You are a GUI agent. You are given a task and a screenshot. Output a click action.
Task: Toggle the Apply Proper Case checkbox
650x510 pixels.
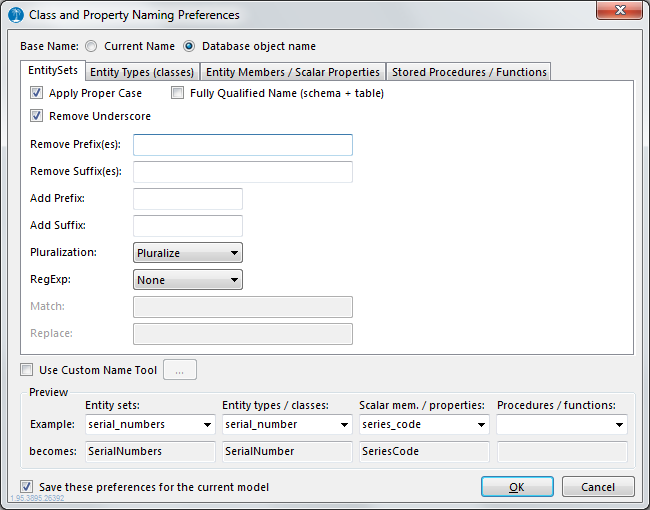pos(37,93)
